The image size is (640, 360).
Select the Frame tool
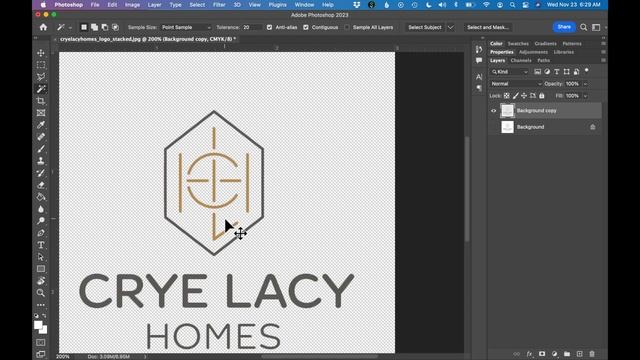[x=41, y=113]
